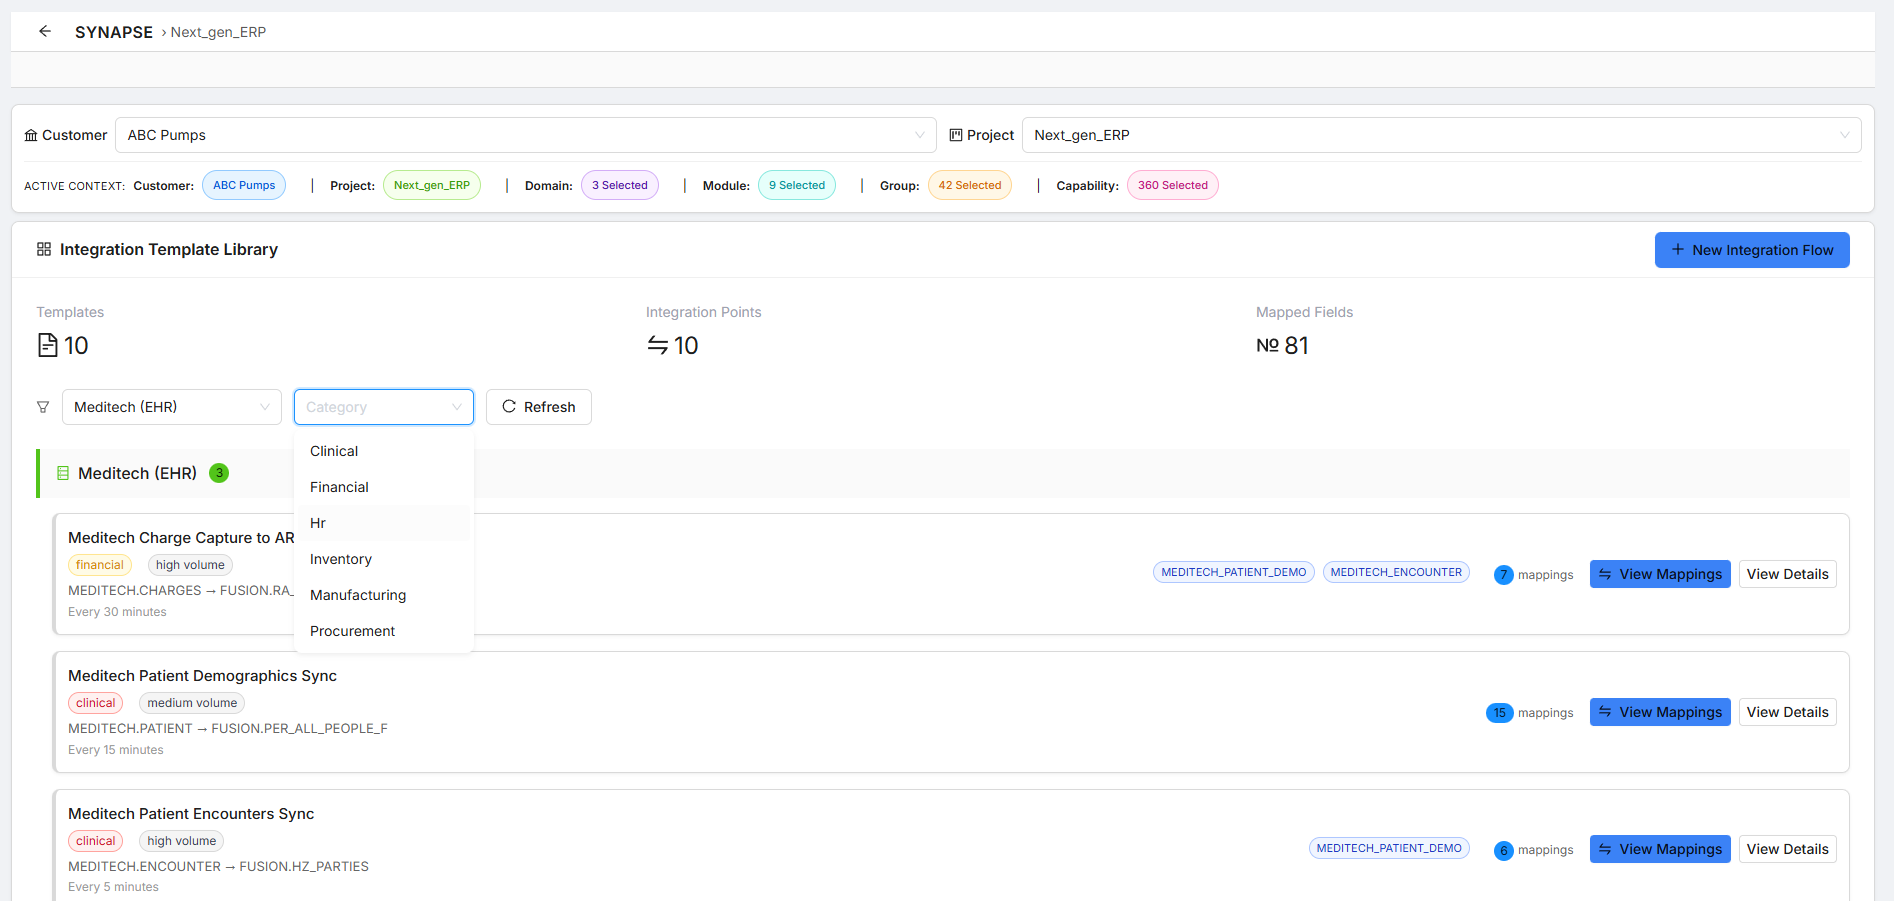1894x901 pixels.
Task: Click the building icon next to Customer
Action: (x=31, y=135)
